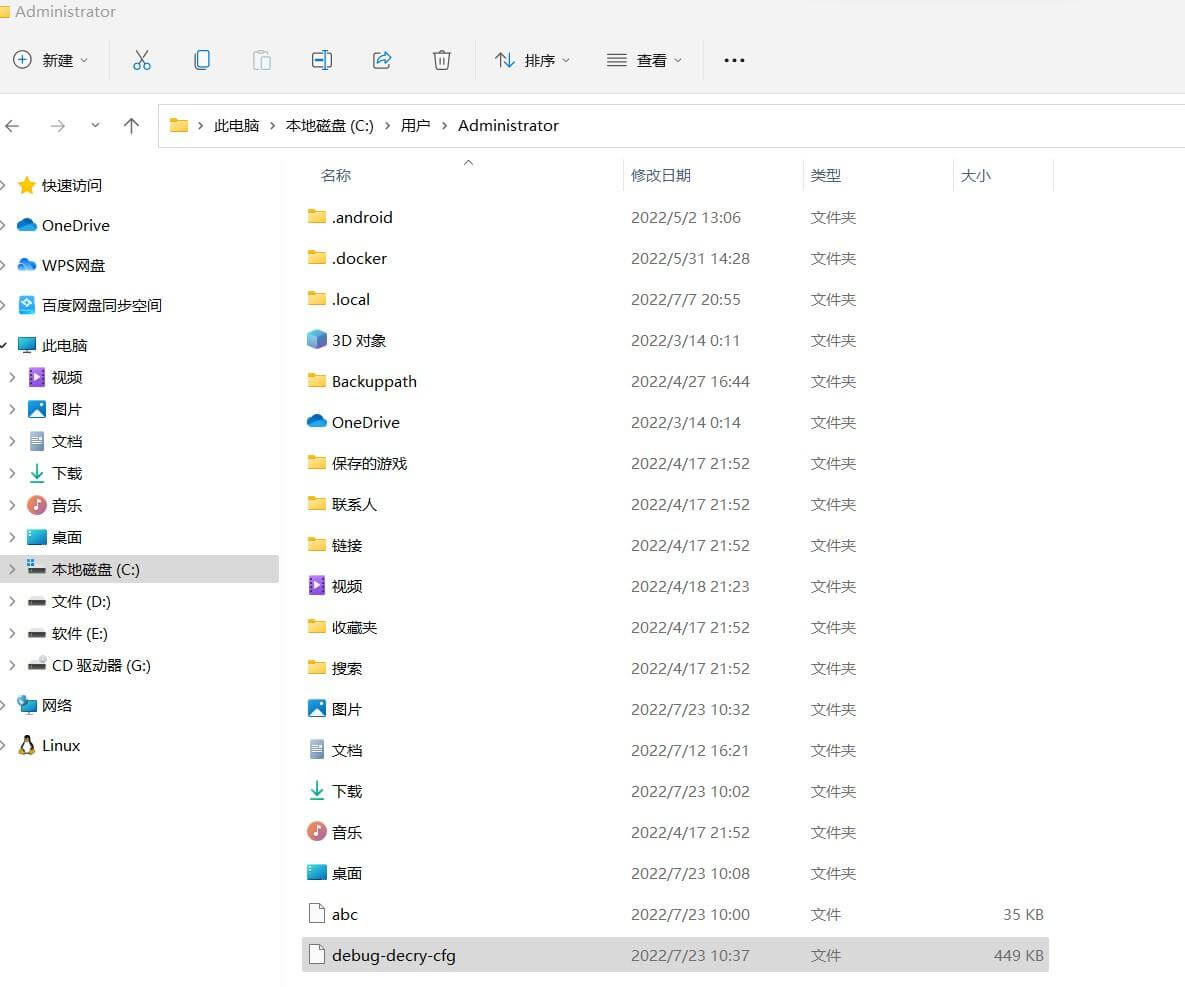Click 用户 in the breadcrumb path
The width and height of the screenshot is (1185, 987).
click(x=416, y=125)
